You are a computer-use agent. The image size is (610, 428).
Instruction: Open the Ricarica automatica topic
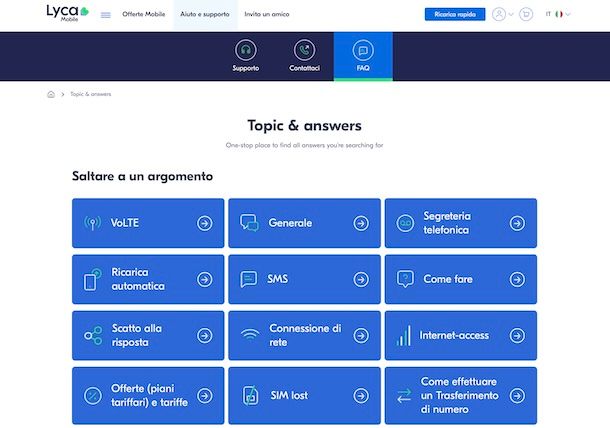(148, 279)
